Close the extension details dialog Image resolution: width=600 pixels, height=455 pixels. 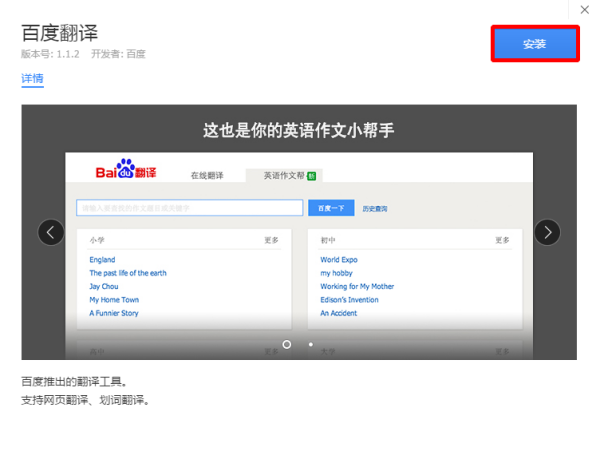point(584,10)
